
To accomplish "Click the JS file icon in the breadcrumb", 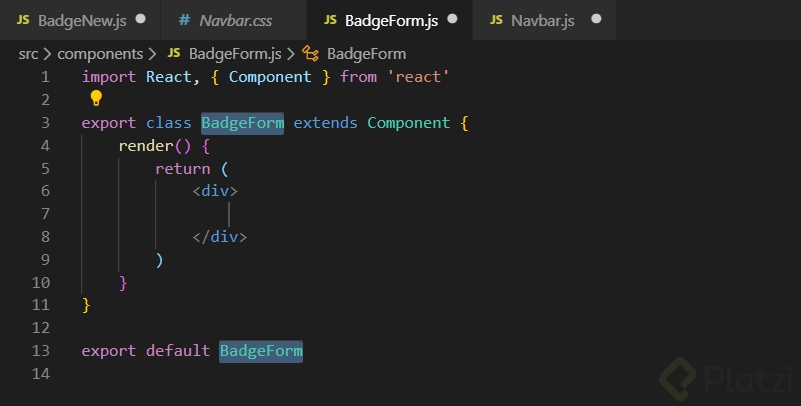I will point(173,53).
